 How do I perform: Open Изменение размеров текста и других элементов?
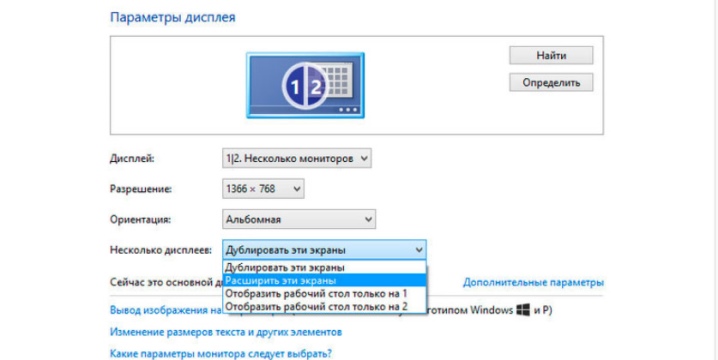point(226,332)
